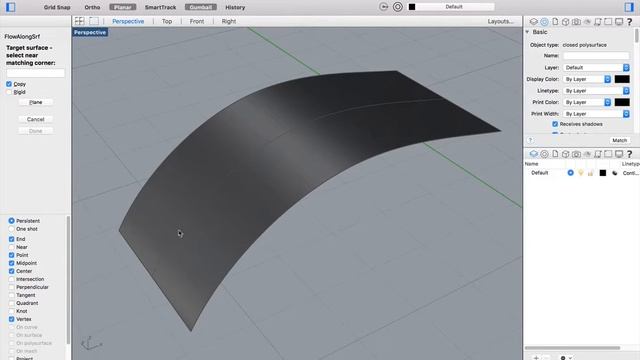The width and height of the screenshot is (640, 360).
Task: Open document page icon in Properties panel
Action: pyautogui.click(x=555, y=22)
